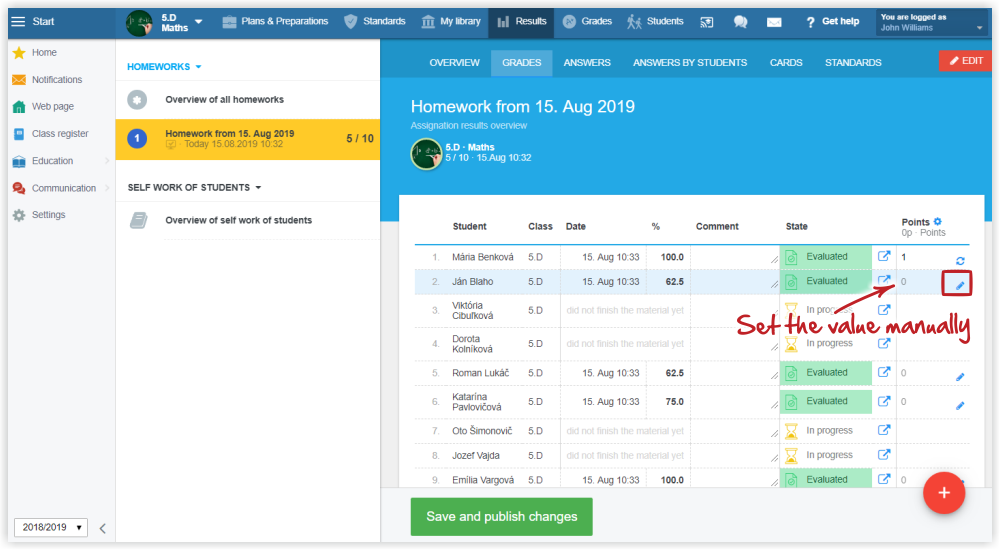Switch to the GRADES tab
The image size is (1000, 550).
(x=522, y=63)
